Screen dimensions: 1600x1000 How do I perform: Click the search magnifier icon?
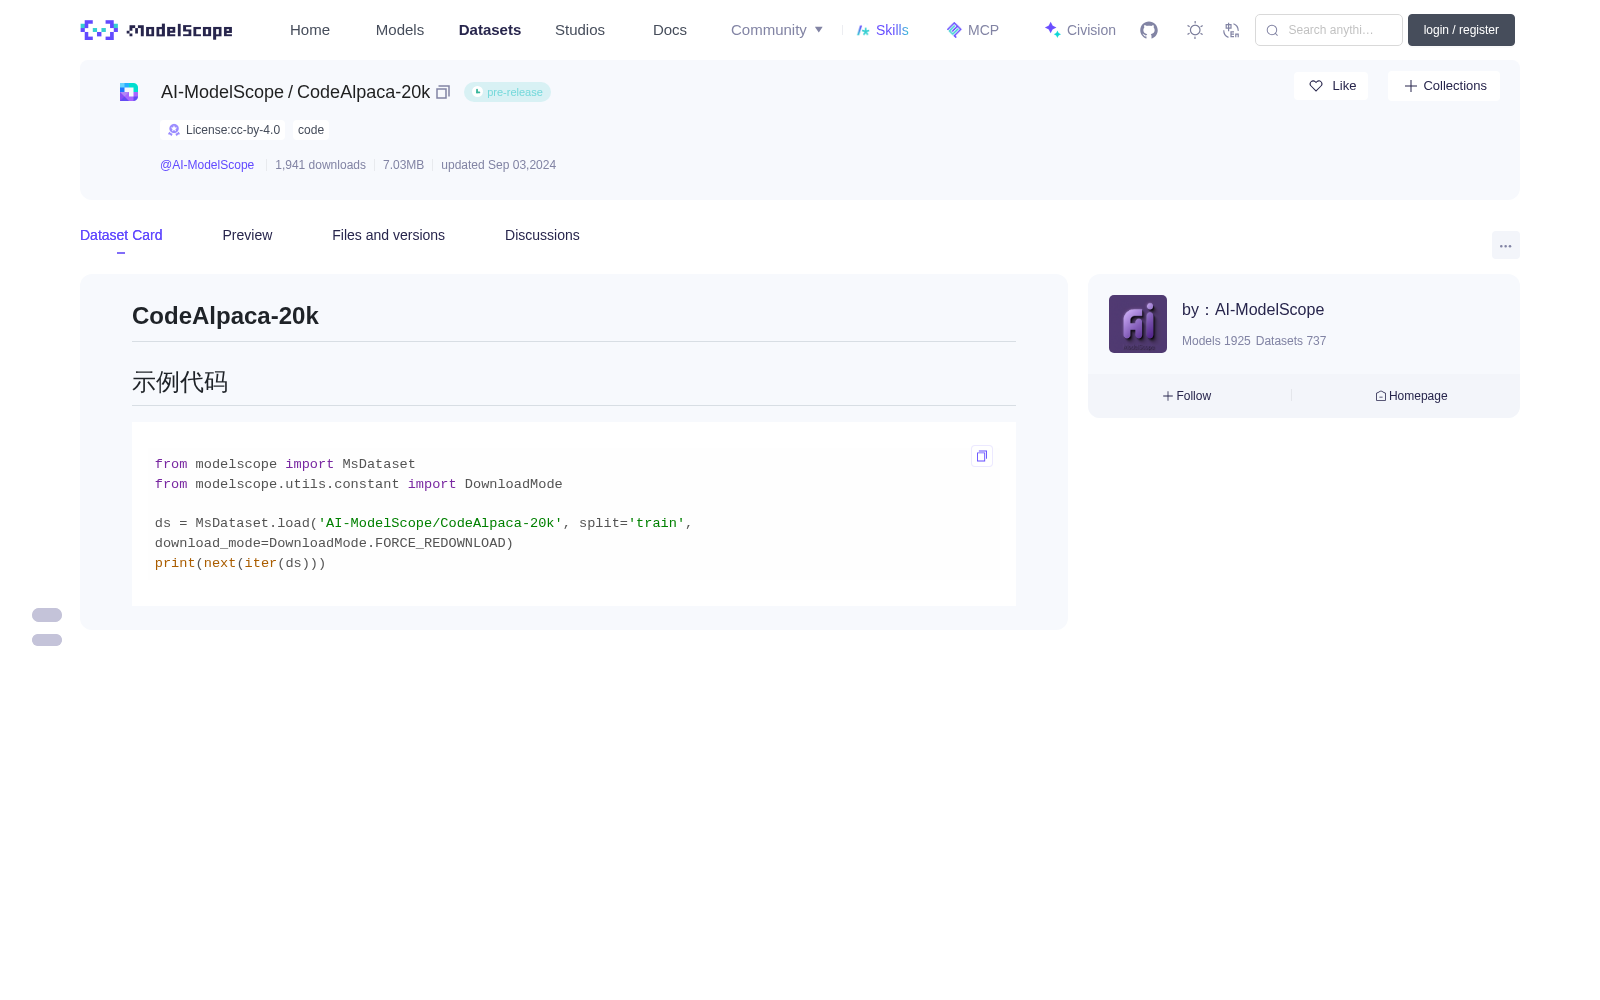[x=1272, y=30]
